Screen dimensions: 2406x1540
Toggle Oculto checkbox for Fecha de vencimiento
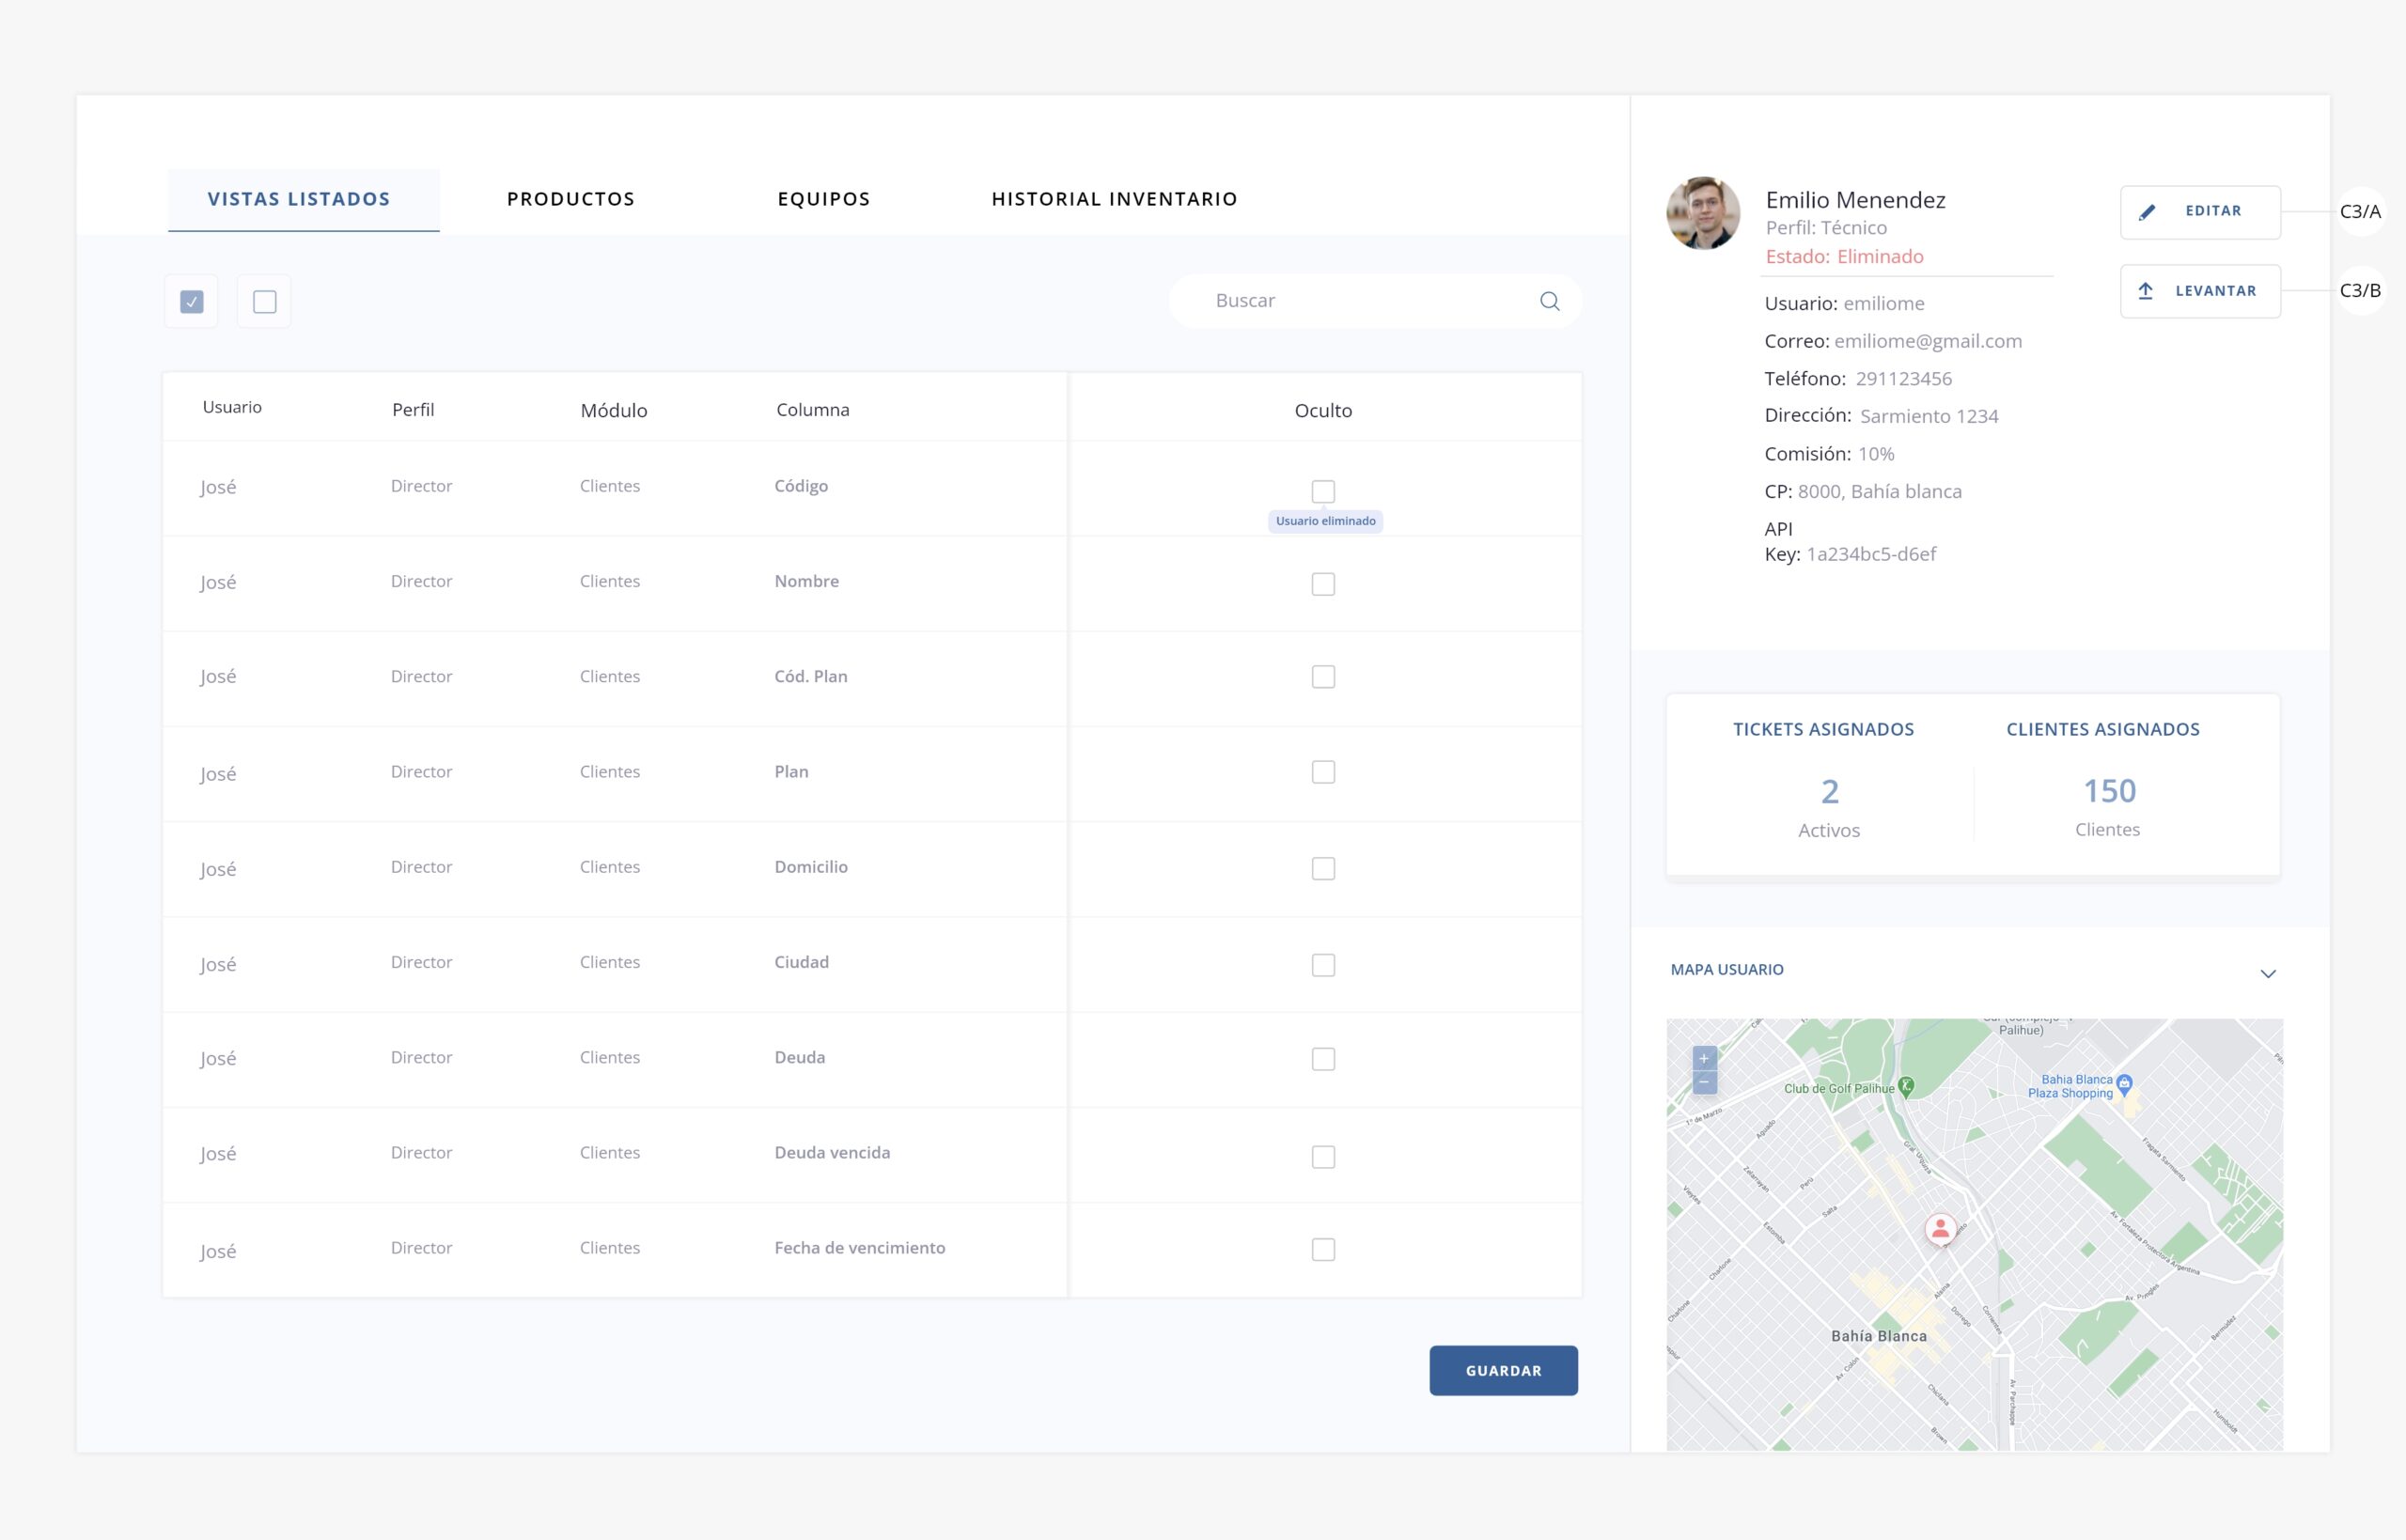(1322, 1249)
